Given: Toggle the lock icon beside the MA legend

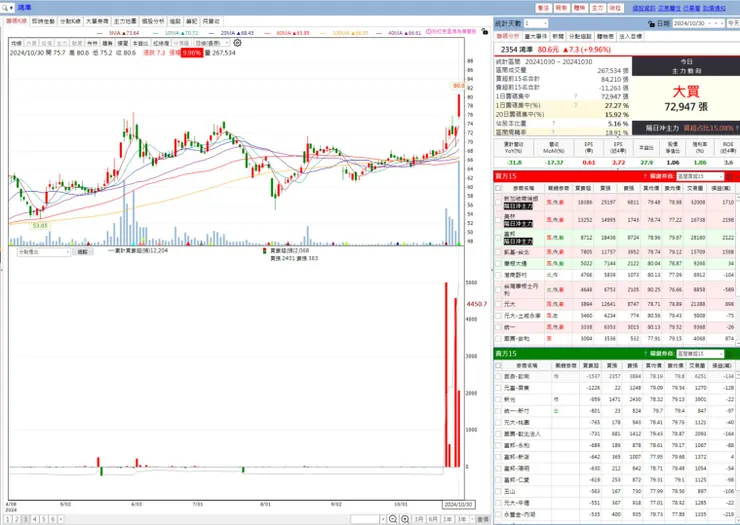Looking at the screenshot, I should (484, 32).
